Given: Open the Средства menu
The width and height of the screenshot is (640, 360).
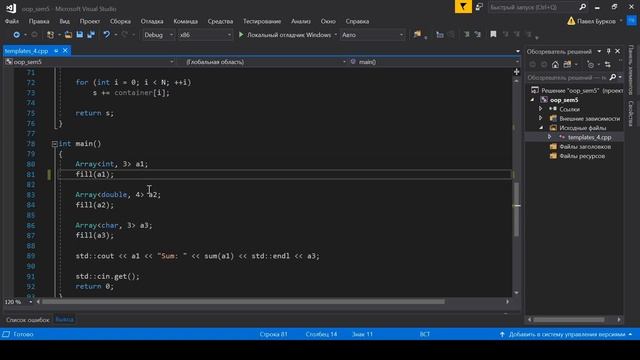Looking at the screenshot, I should [220, 21].
